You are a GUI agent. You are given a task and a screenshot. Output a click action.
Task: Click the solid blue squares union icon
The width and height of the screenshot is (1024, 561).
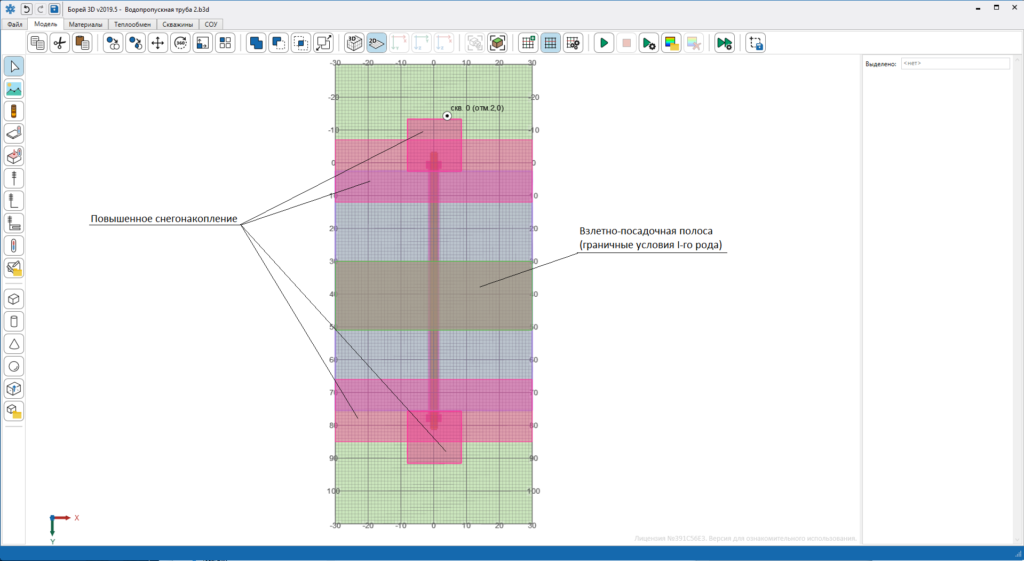[257, 43]
